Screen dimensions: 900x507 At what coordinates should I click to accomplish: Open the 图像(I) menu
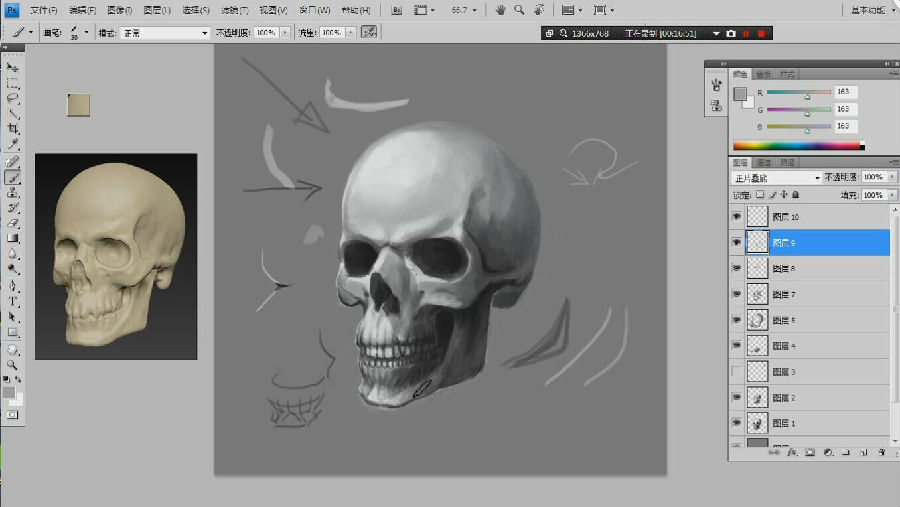(119, 10)
